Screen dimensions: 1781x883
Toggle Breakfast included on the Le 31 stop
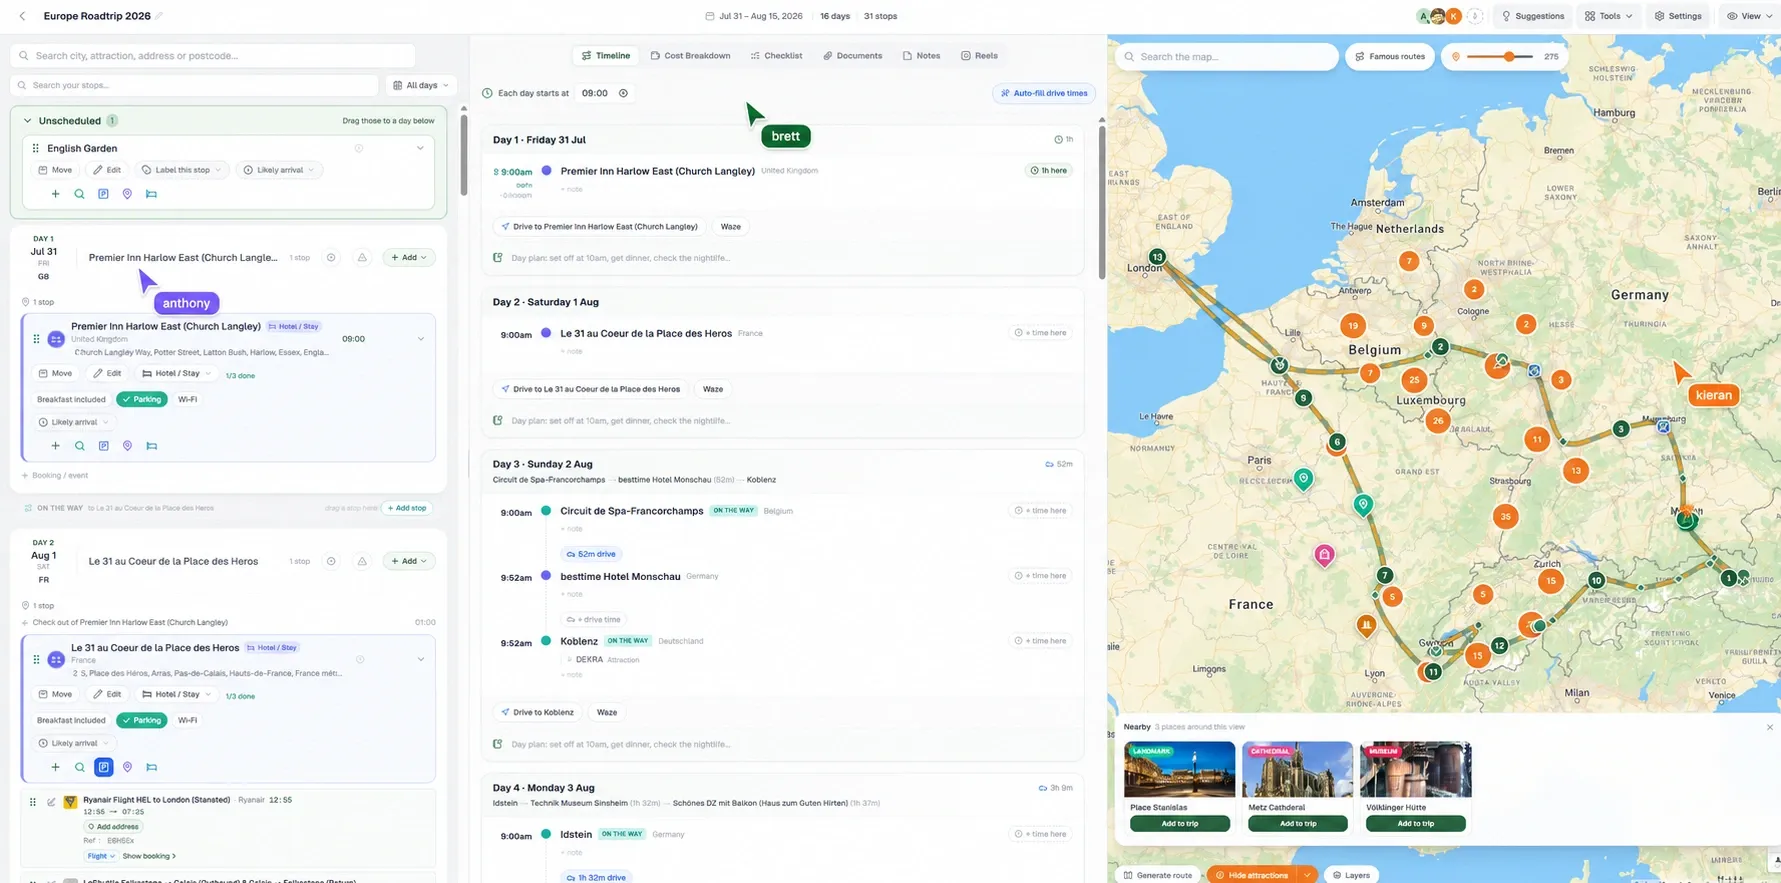[x=71, y=720]
